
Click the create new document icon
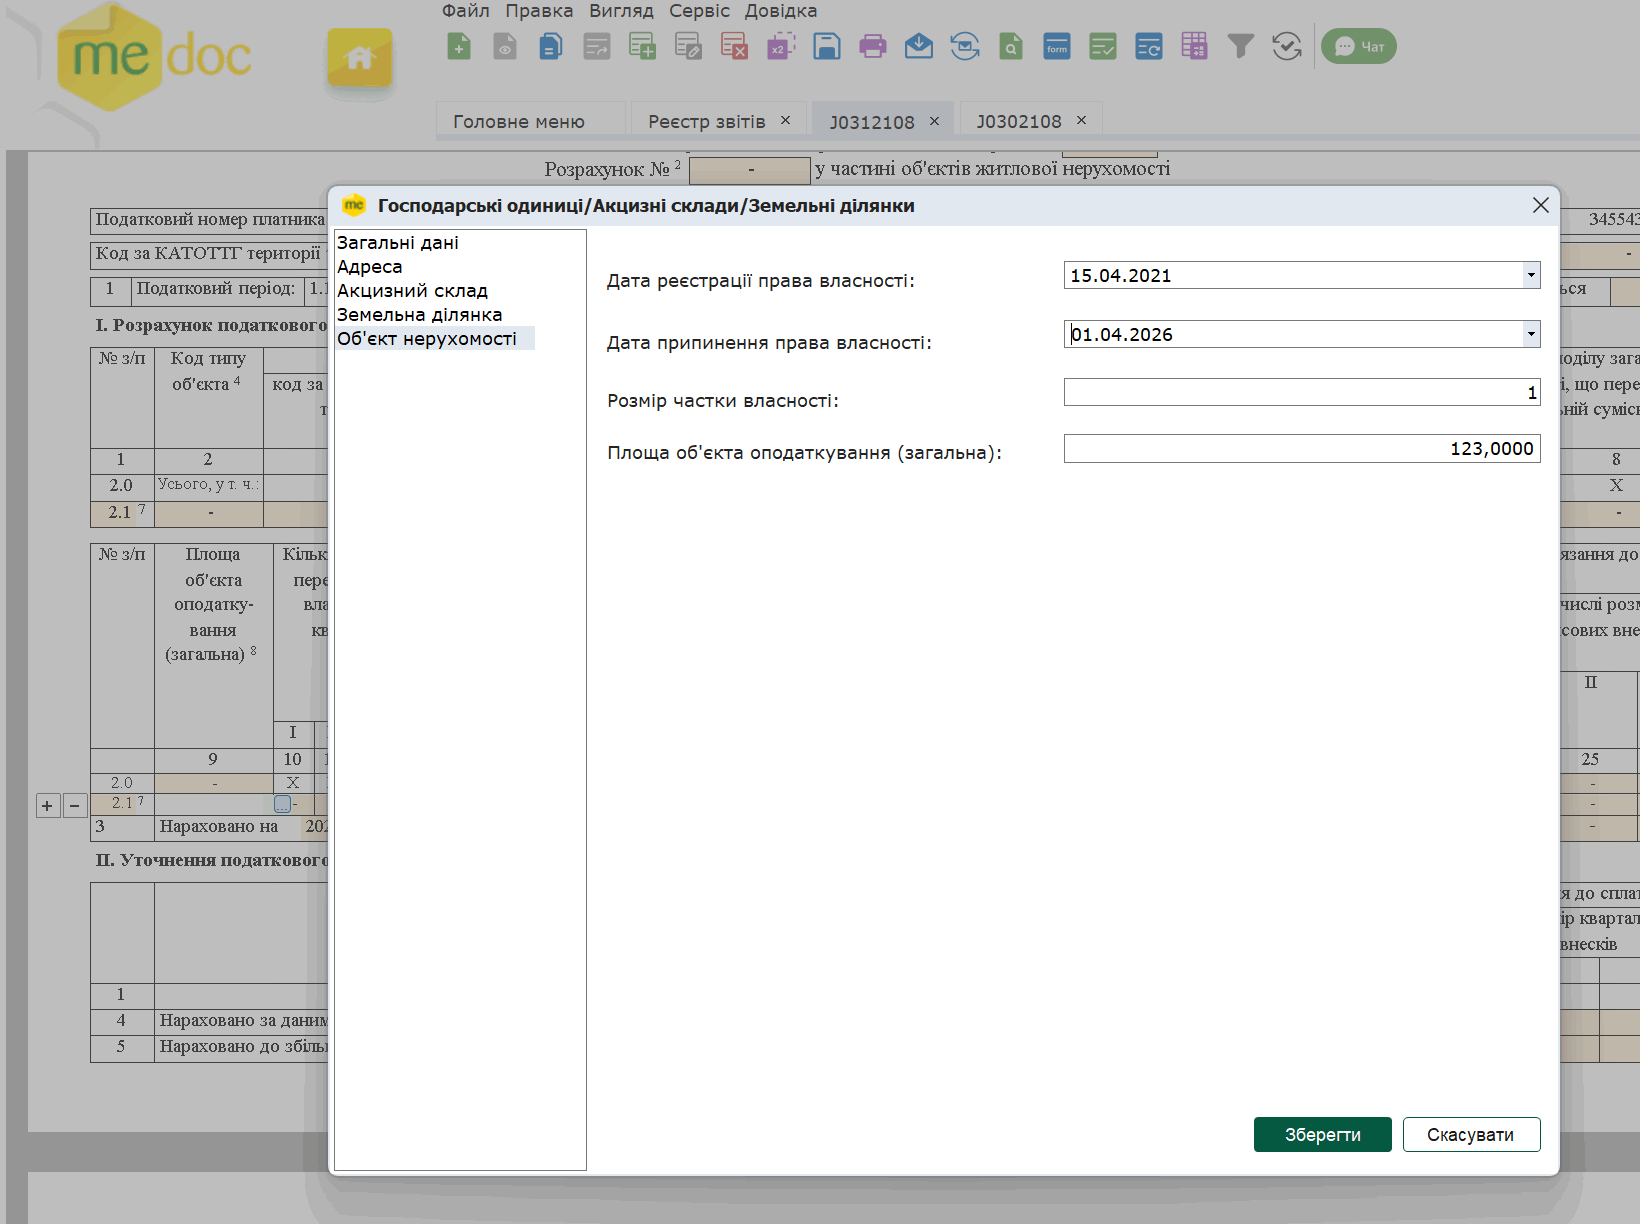458,46
